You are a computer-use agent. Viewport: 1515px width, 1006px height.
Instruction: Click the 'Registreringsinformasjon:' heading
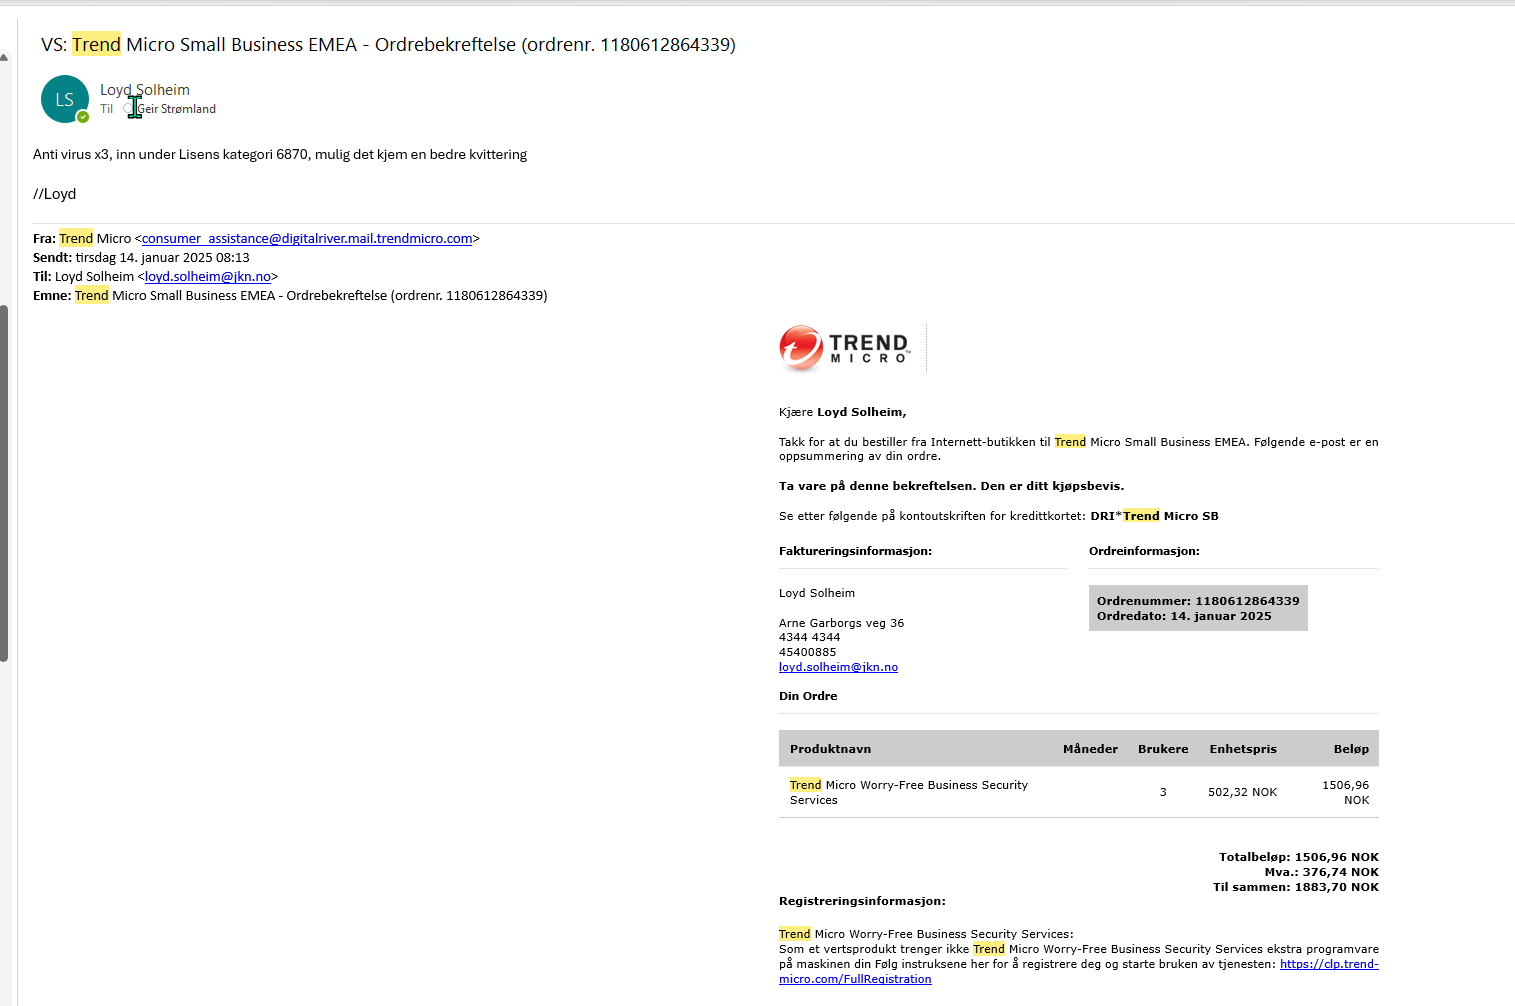[x=862, y=901]
